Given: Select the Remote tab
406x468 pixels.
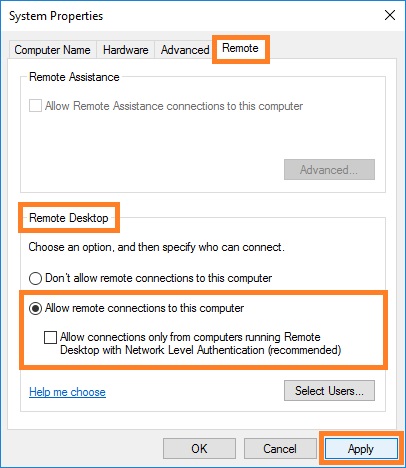Looking at the screenshot, I should click(x=240, y=48).
